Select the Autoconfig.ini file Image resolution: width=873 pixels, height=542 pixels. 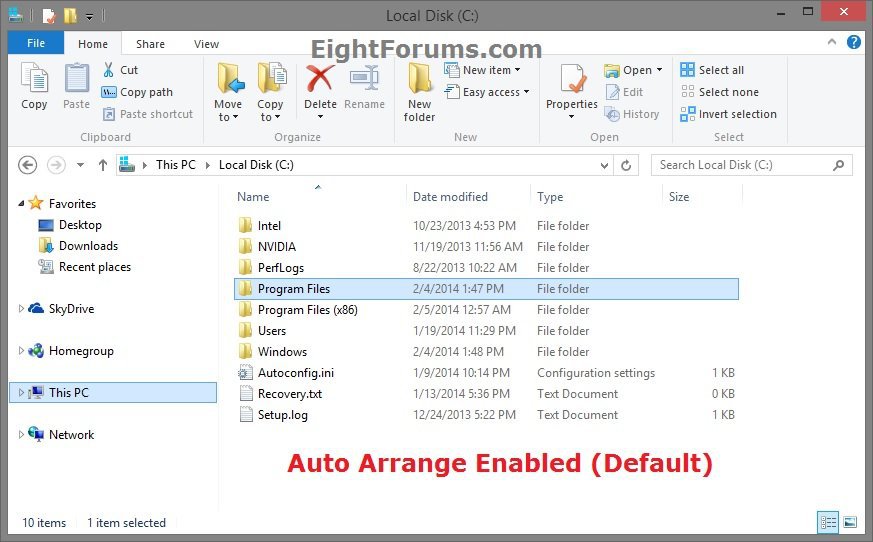click(x=486, y=373)
